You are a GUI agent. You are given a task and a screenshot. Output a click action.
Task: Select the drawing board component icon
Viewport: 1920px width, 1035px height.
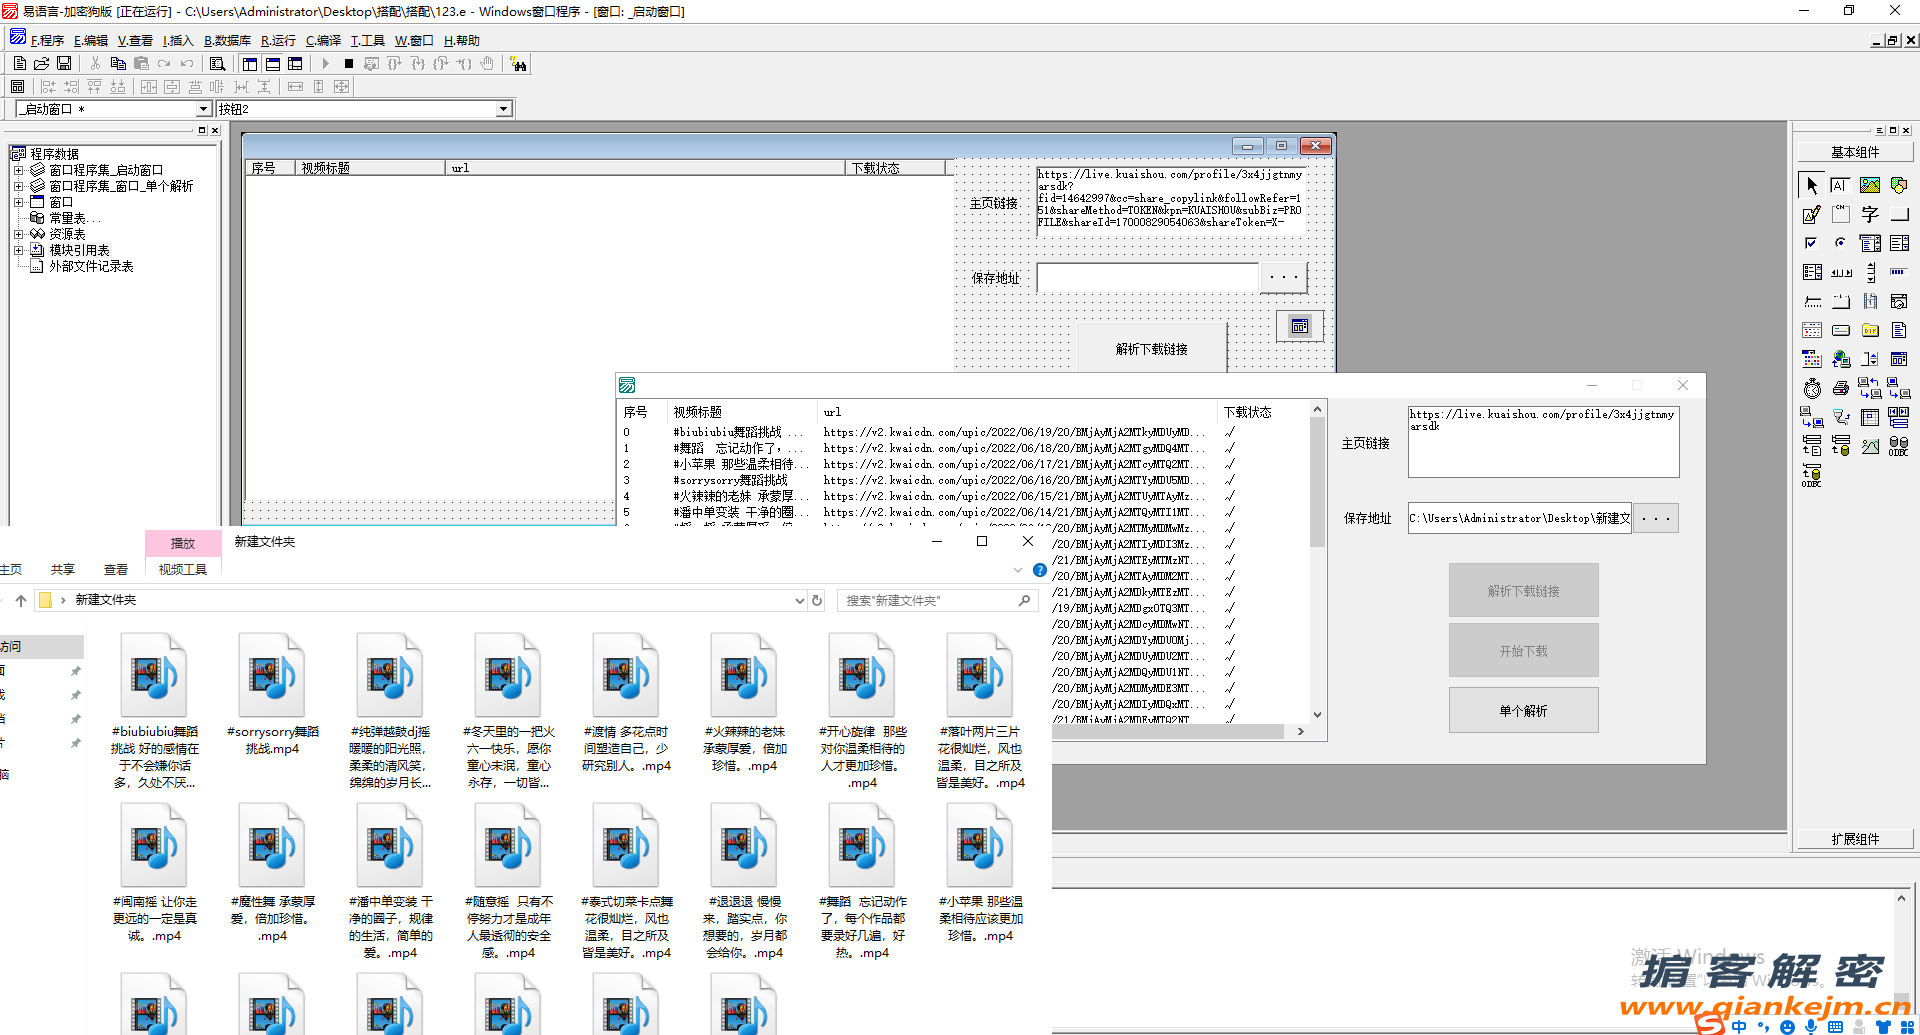(1812, 214)
